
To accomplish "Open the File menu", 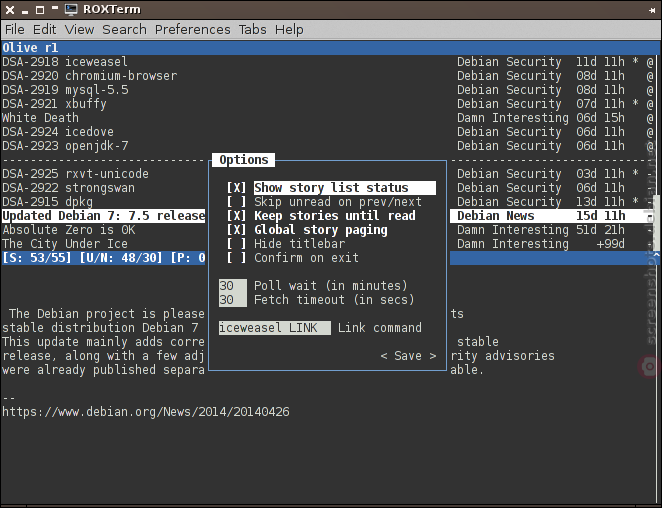I will tap(15, 30).
